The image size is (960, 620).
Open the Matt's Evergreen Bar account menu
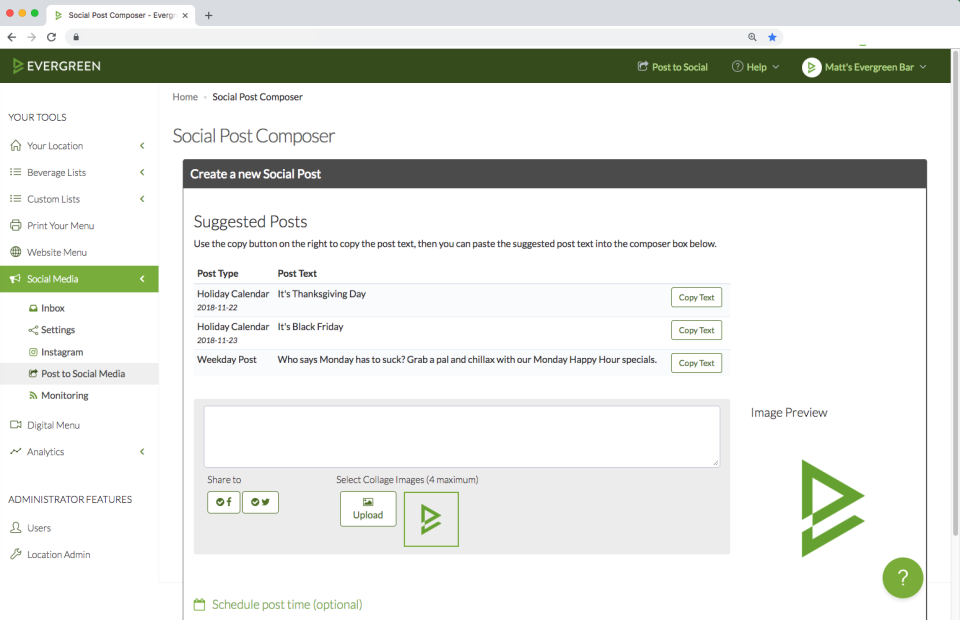[x=865, y=67]
